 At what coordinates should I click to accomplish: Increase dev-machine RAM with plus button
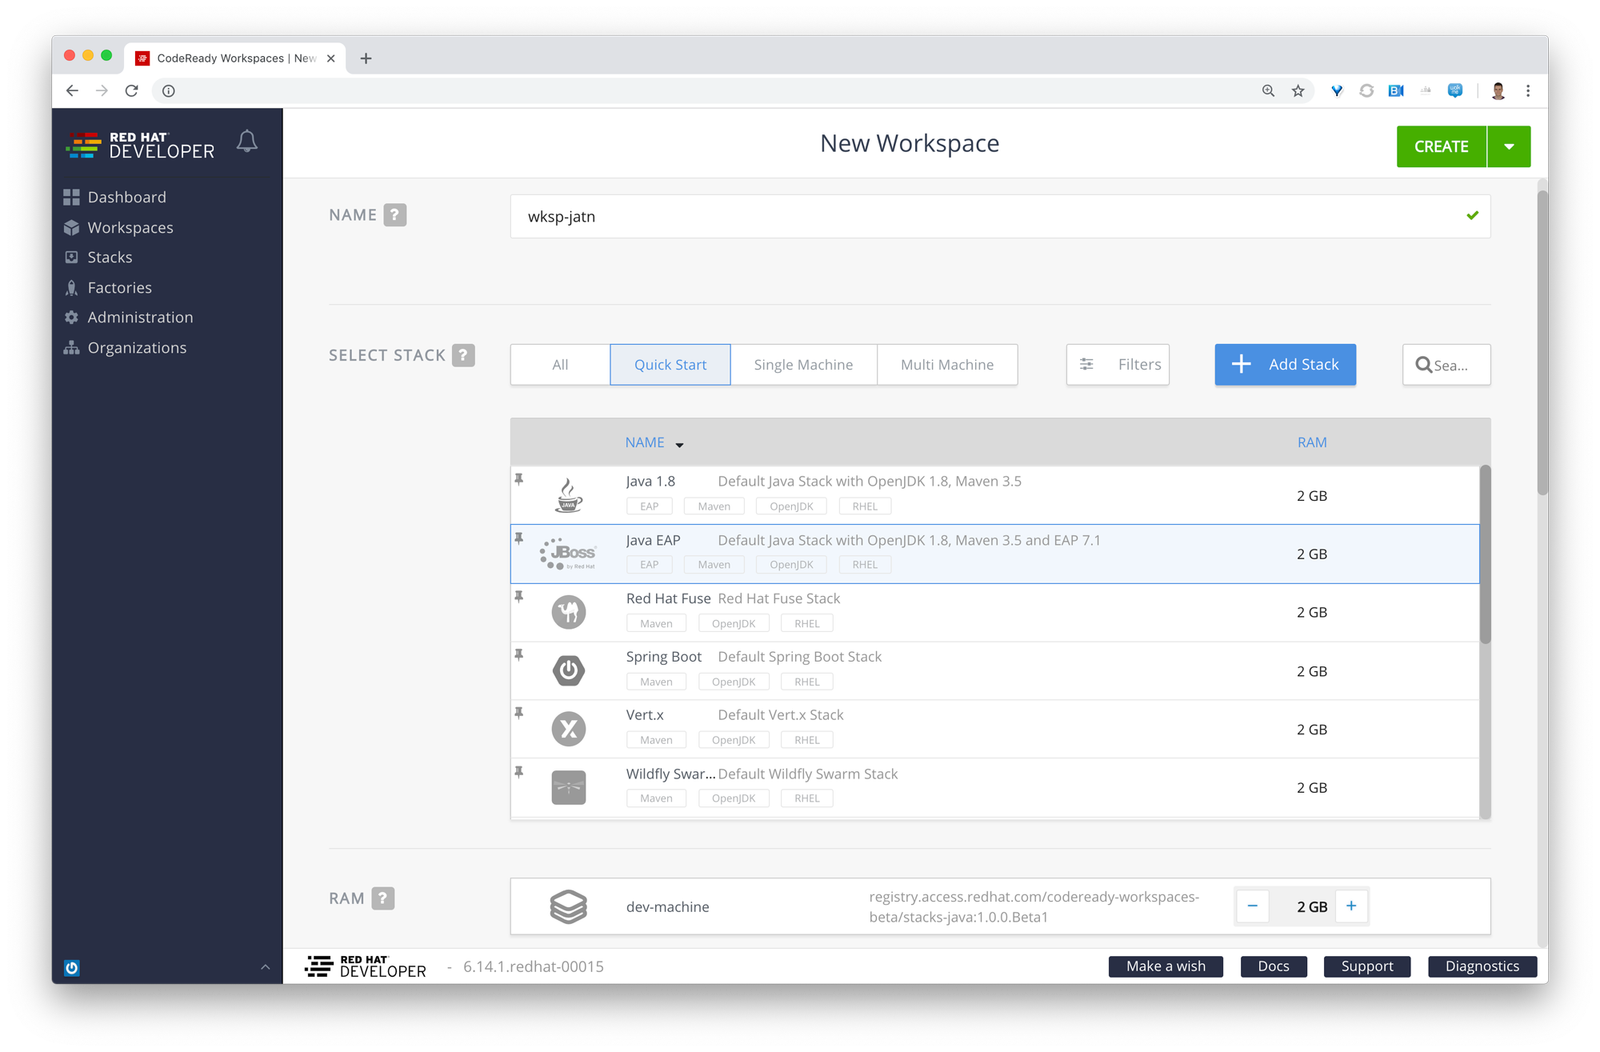[1351, 906]
